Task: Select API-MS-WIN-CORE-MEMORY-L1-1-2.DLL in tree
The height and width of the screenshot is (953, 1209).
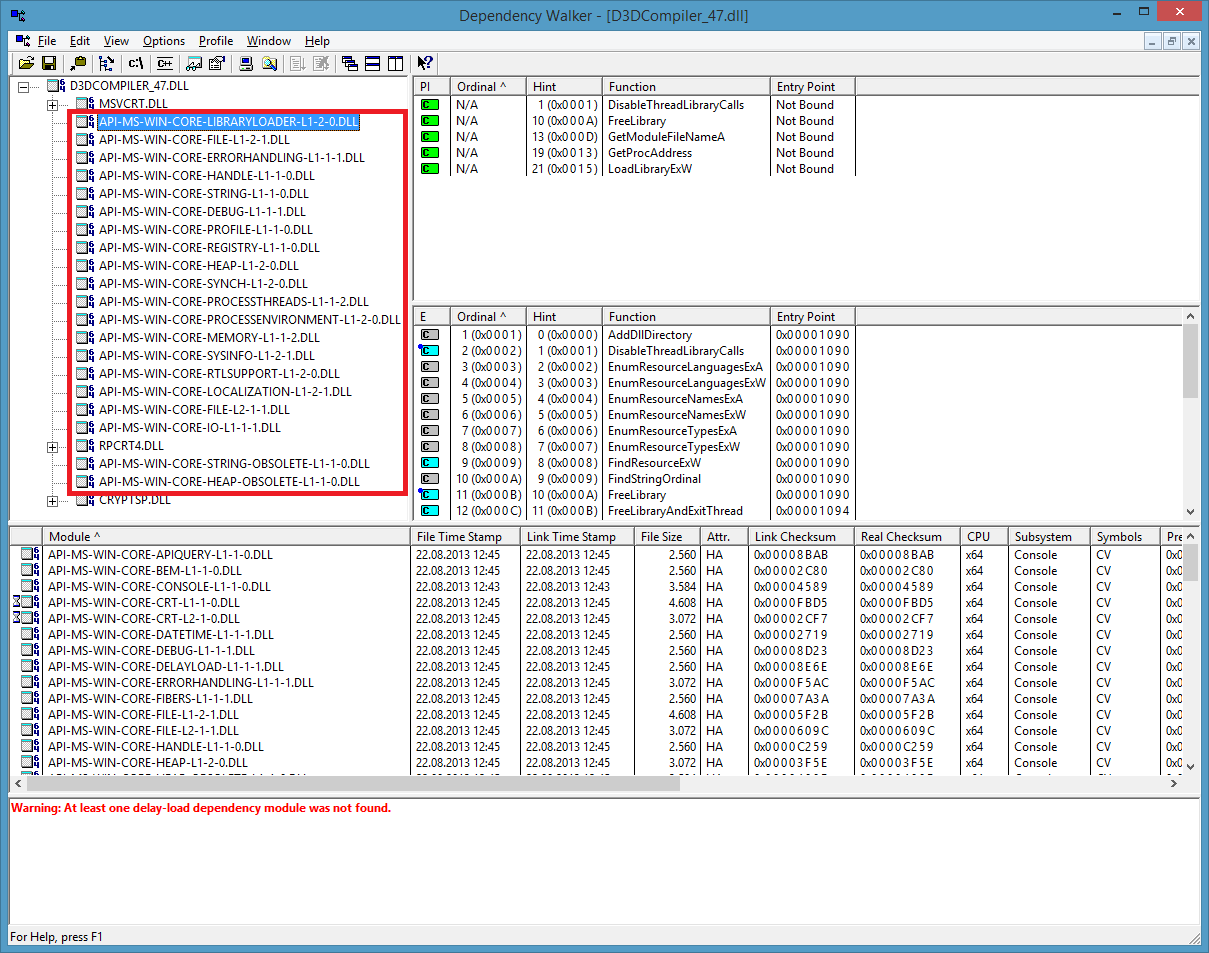Action: pos(209,338)
